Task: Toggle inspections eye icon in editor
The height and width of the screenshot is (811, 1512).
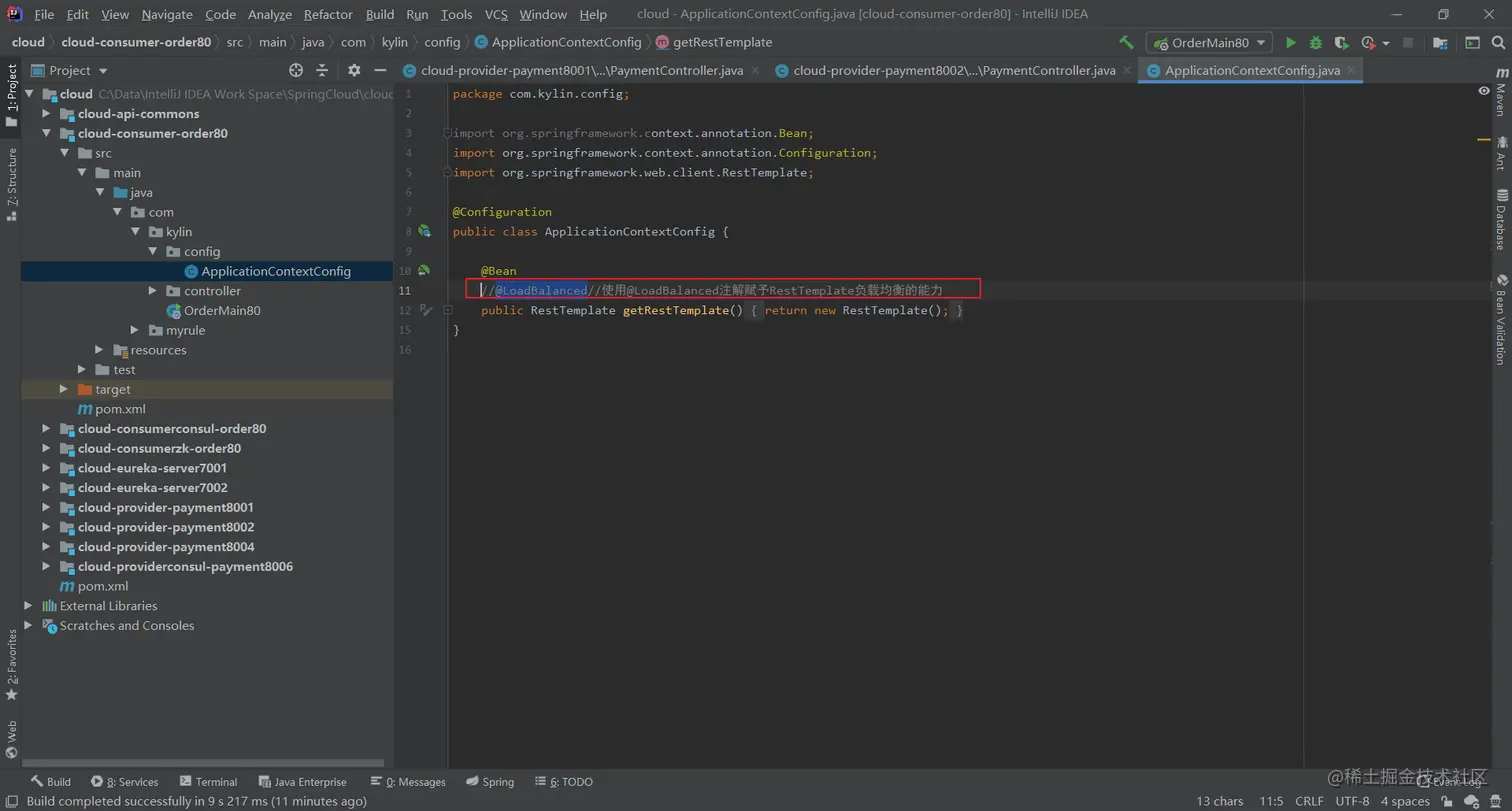Action: (1484, 90)
